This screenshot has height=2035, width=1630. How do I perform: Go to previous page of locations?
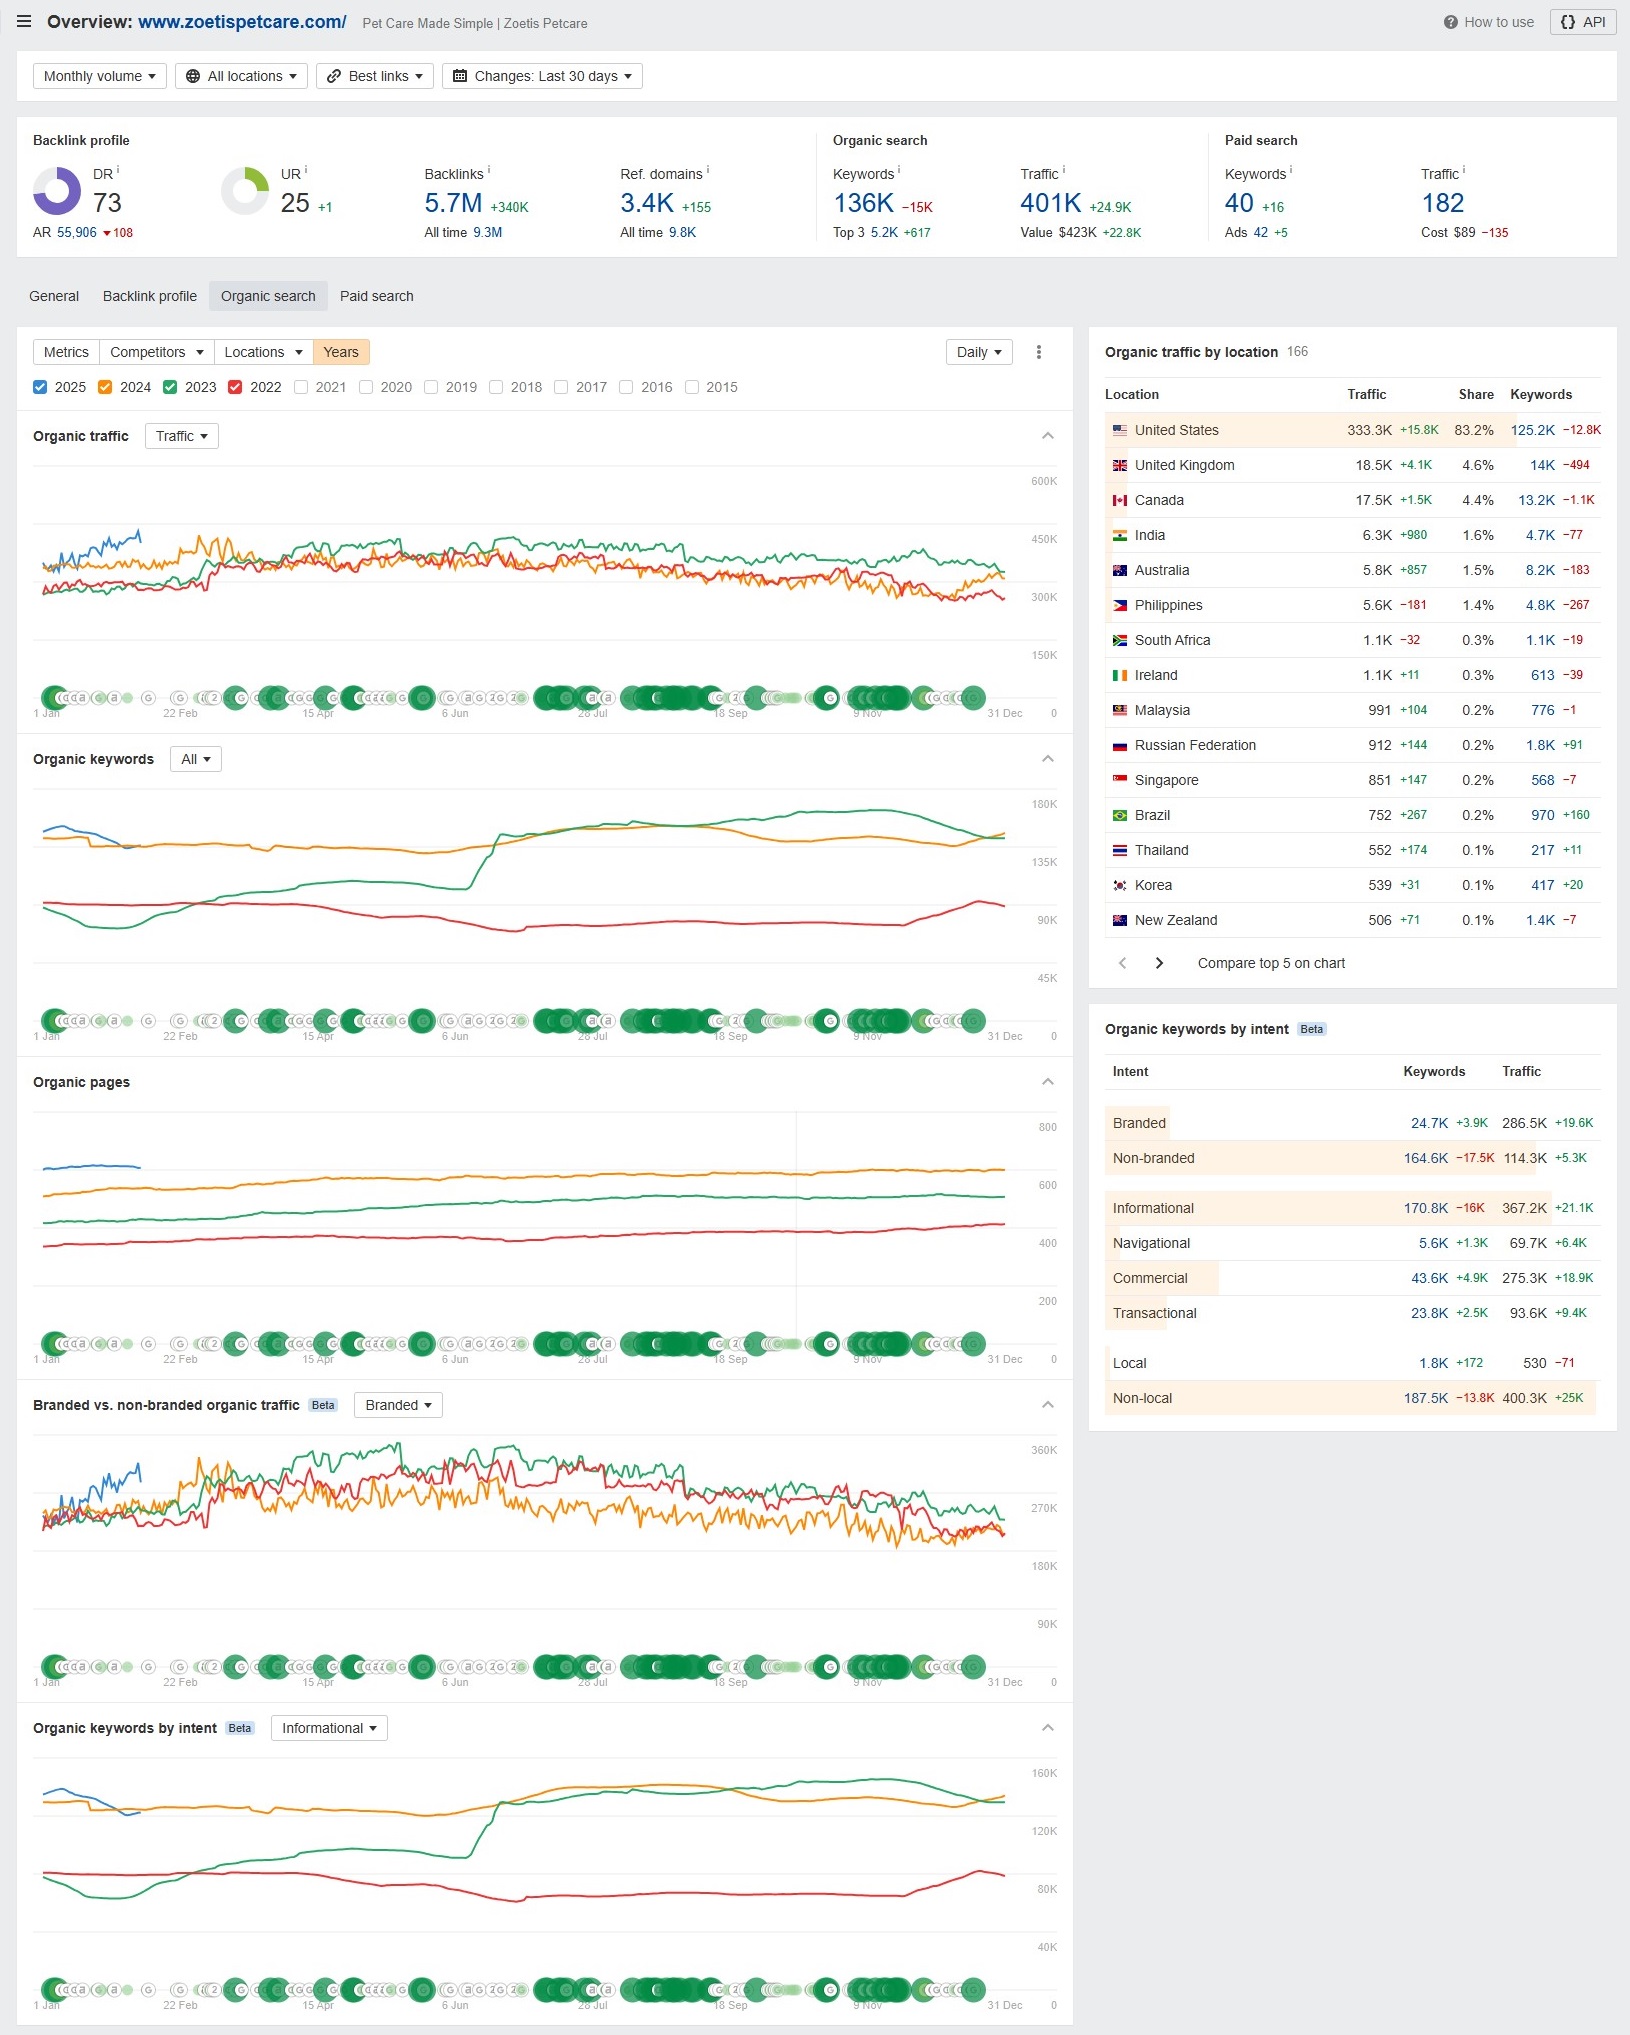[1122, 963]
